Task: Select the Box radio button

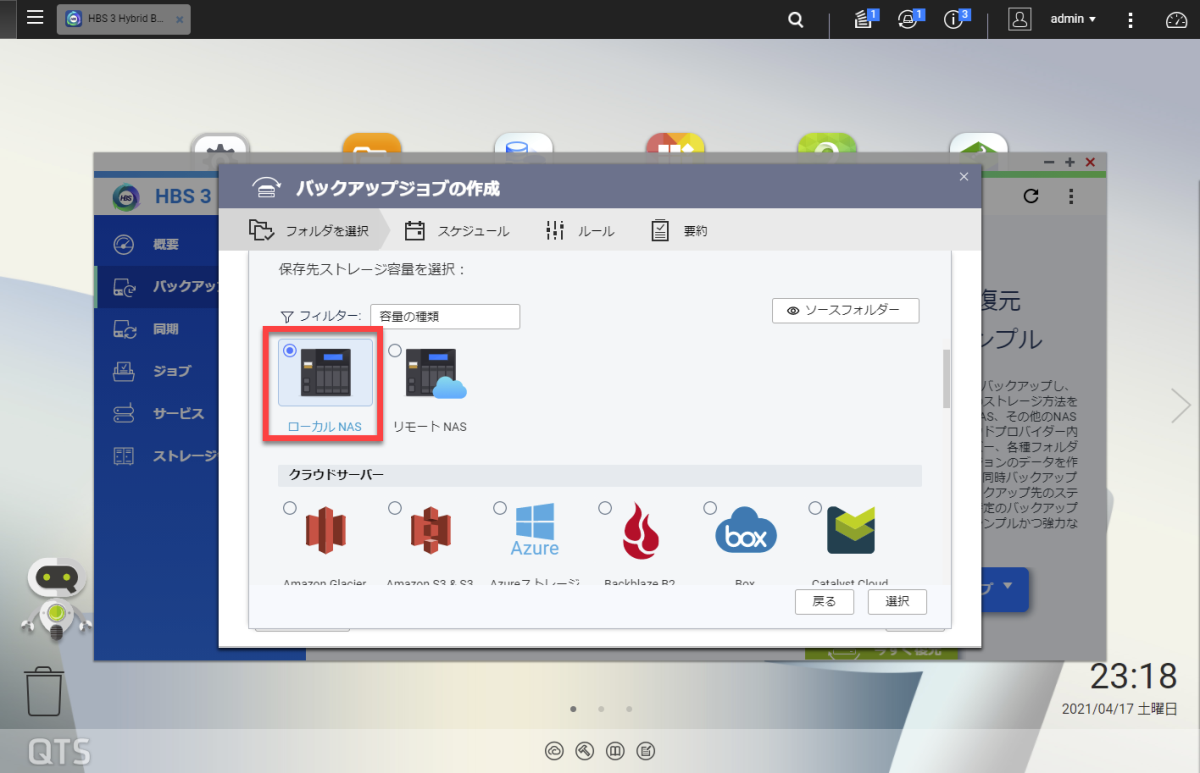Action: (710, 508)
